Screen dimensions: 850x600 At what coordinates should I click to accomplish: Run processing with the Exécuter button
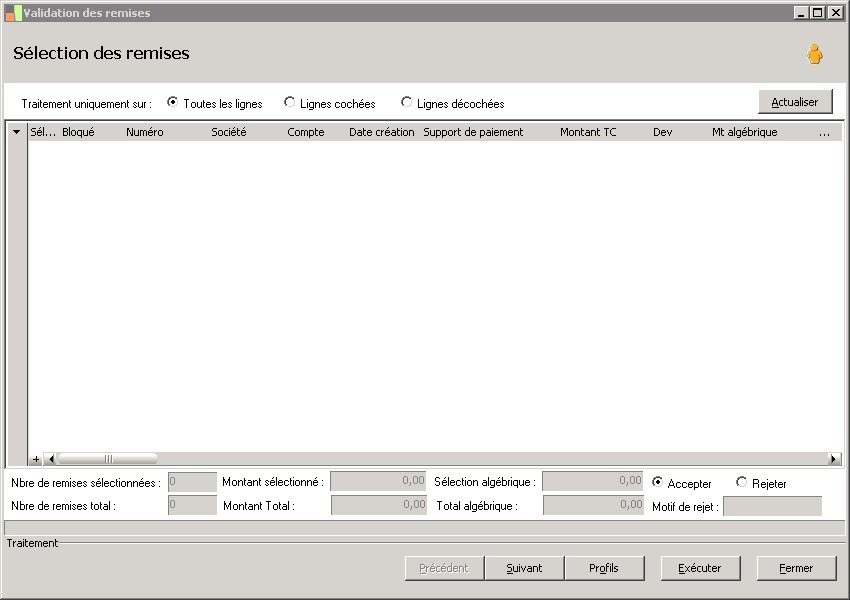700,568
